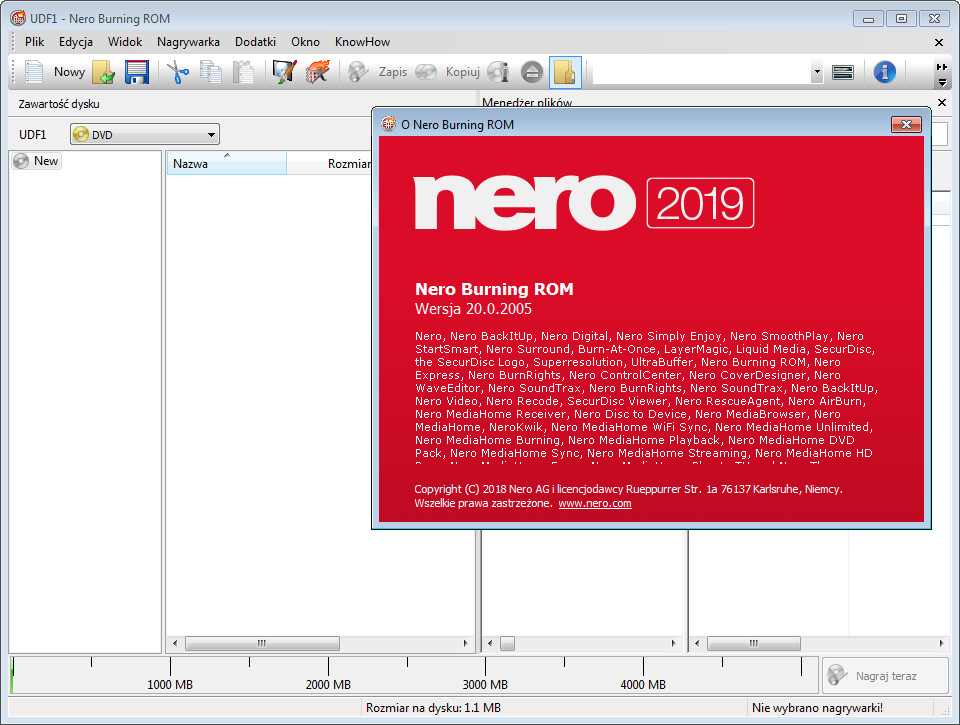The height and width of the screenshot is (725, 960).
Task: Click the 1000 MB mark on capacity bar
Action: [170, 684]
